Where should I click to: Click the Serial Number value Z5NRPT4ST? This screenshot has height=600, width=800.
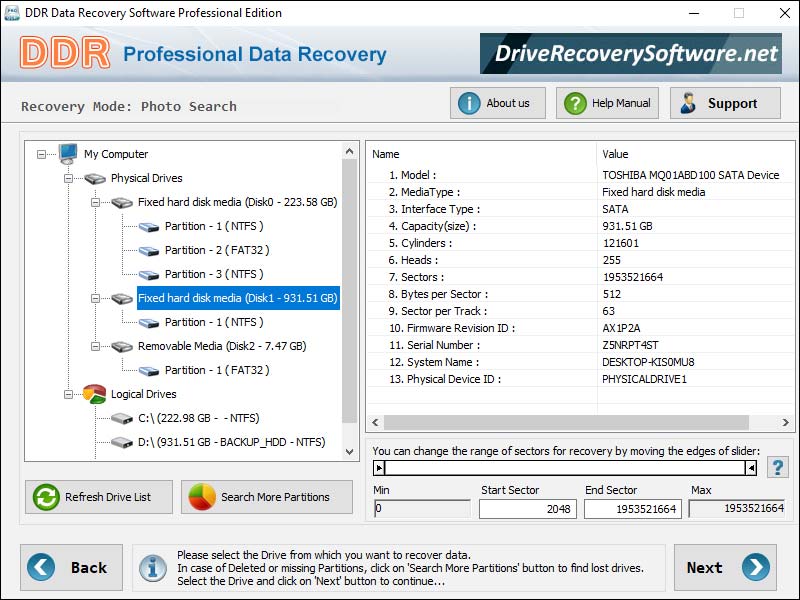[630, 345]
